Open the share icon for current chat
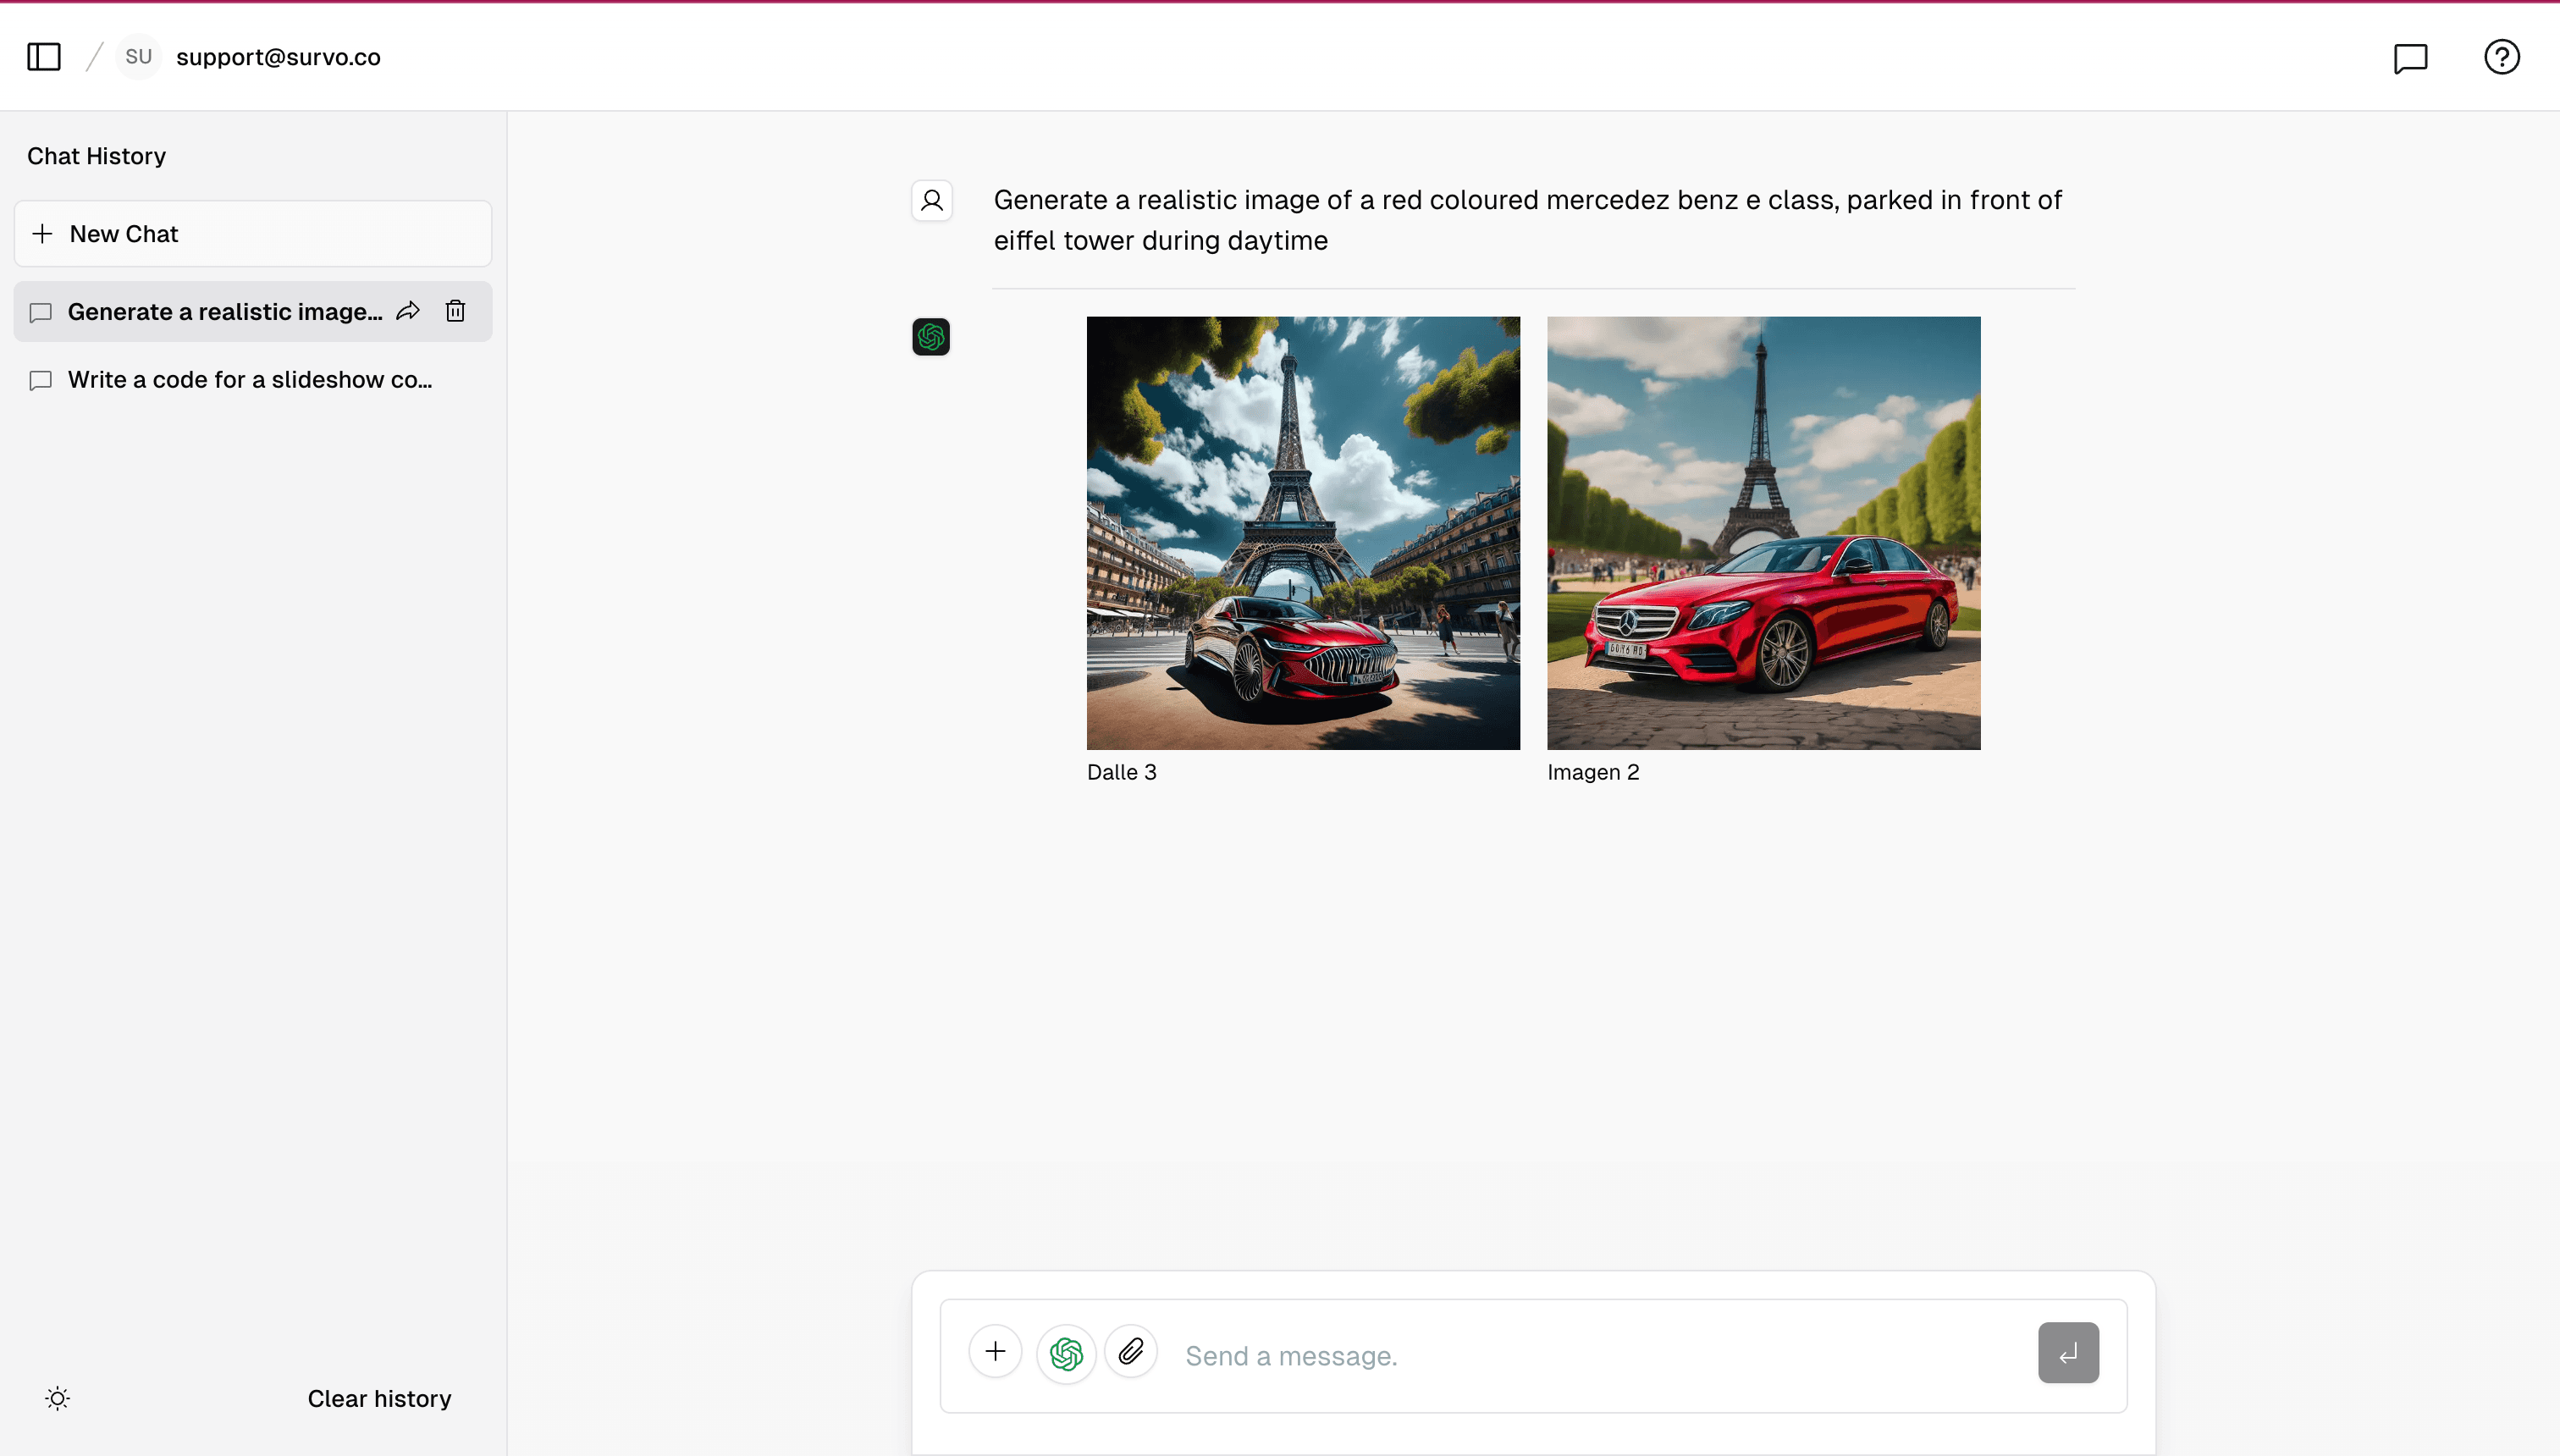Image resolution: width=2560 pixels, height=1456 pixels. click(411, 312)
